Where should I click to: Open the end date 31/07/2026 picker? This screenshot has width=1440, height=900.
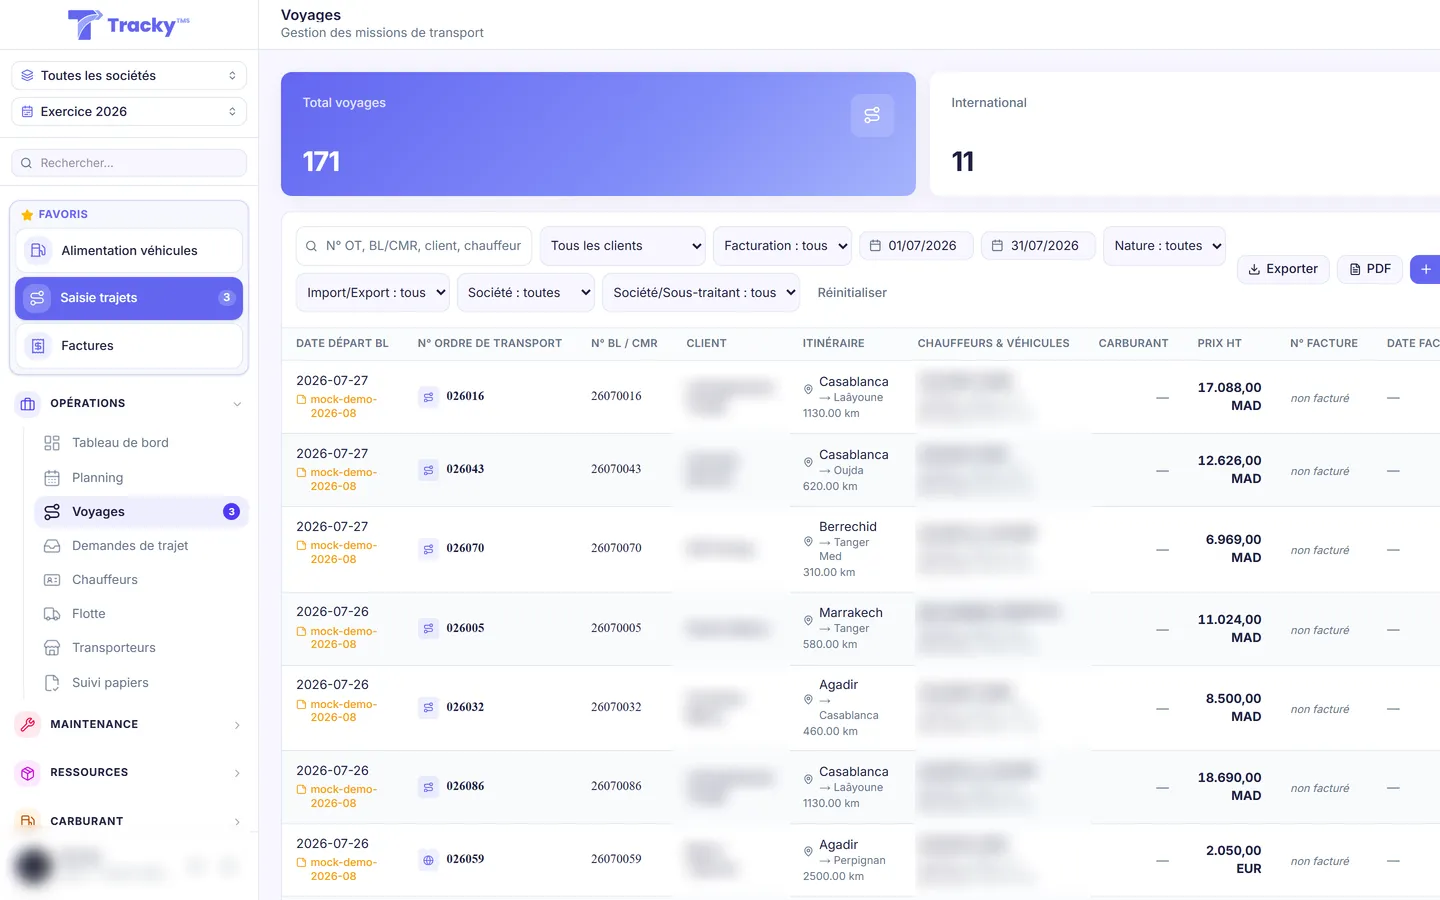click(1038, 246)
